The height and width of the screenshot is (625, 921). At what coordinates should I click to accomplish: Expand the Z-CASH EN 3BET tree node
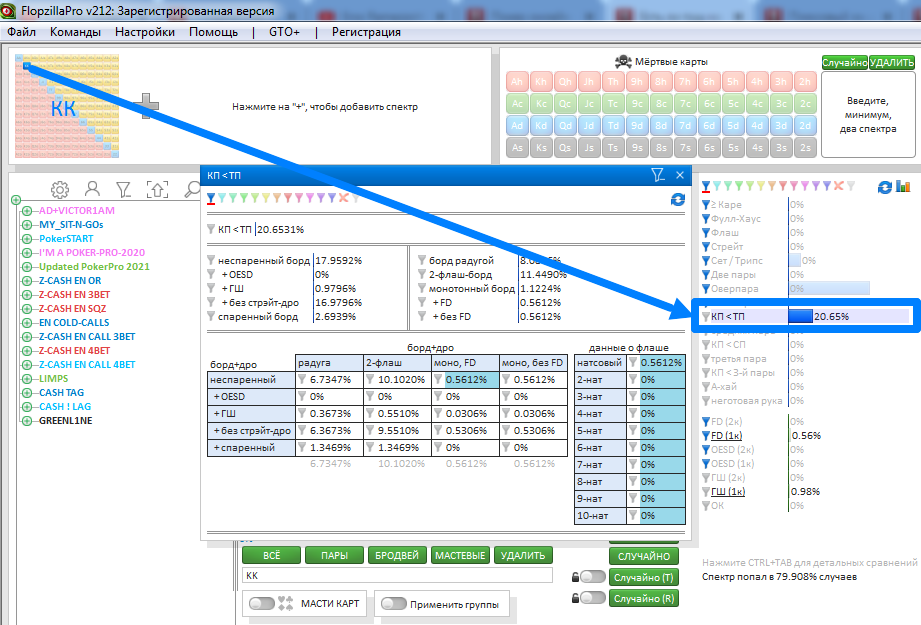tap(15, 295)
